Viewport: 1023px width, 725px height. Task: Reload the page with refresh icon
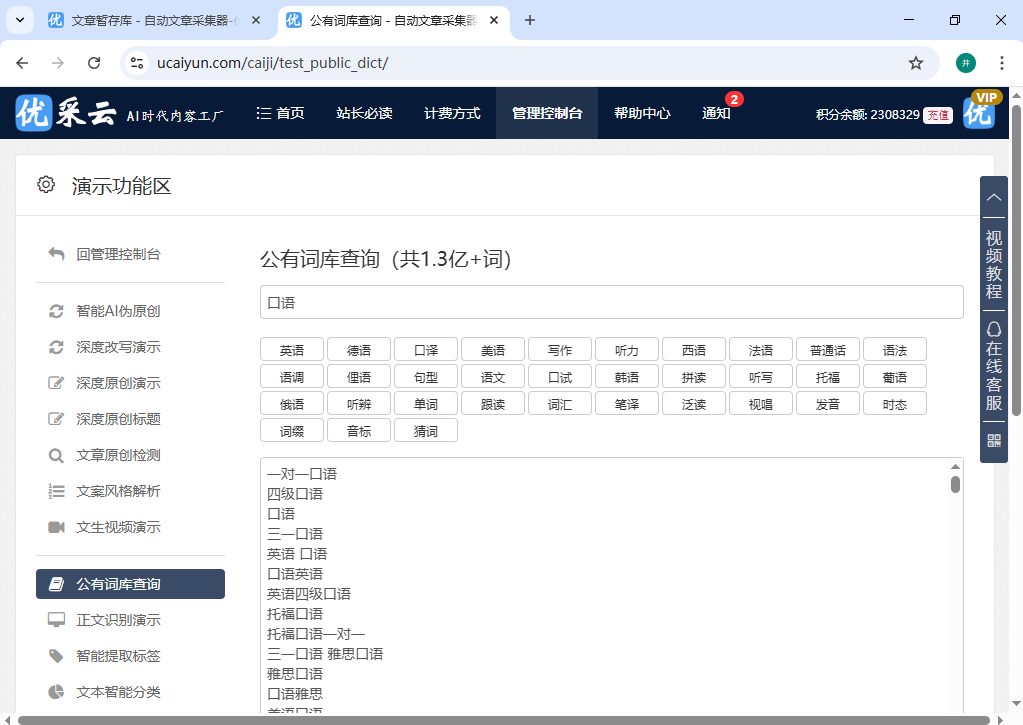tap(94, 63)
